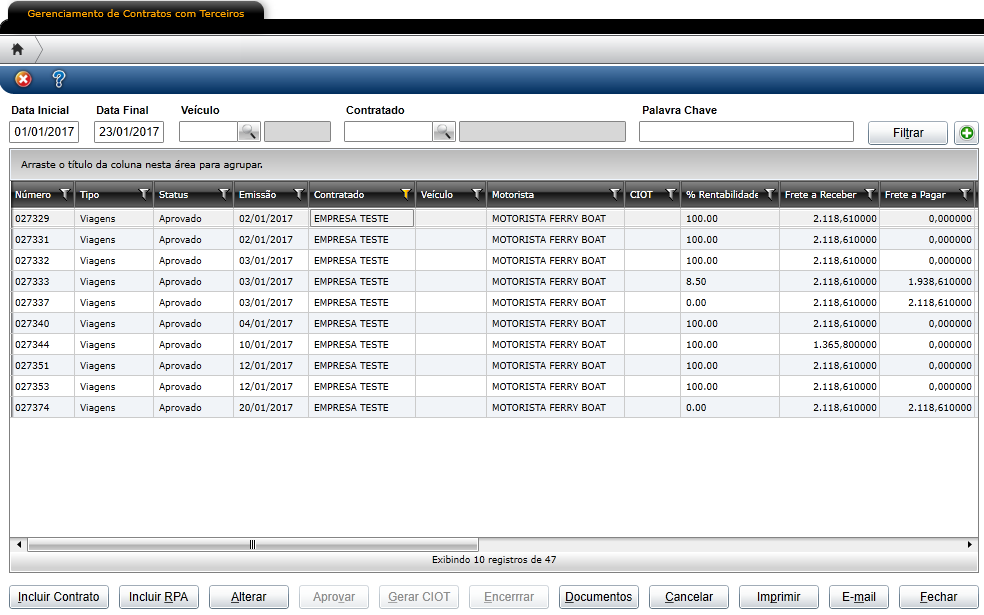Select contract row 027331
The height and width of the screenshot is (615, 984).
(x=493, y=240)
